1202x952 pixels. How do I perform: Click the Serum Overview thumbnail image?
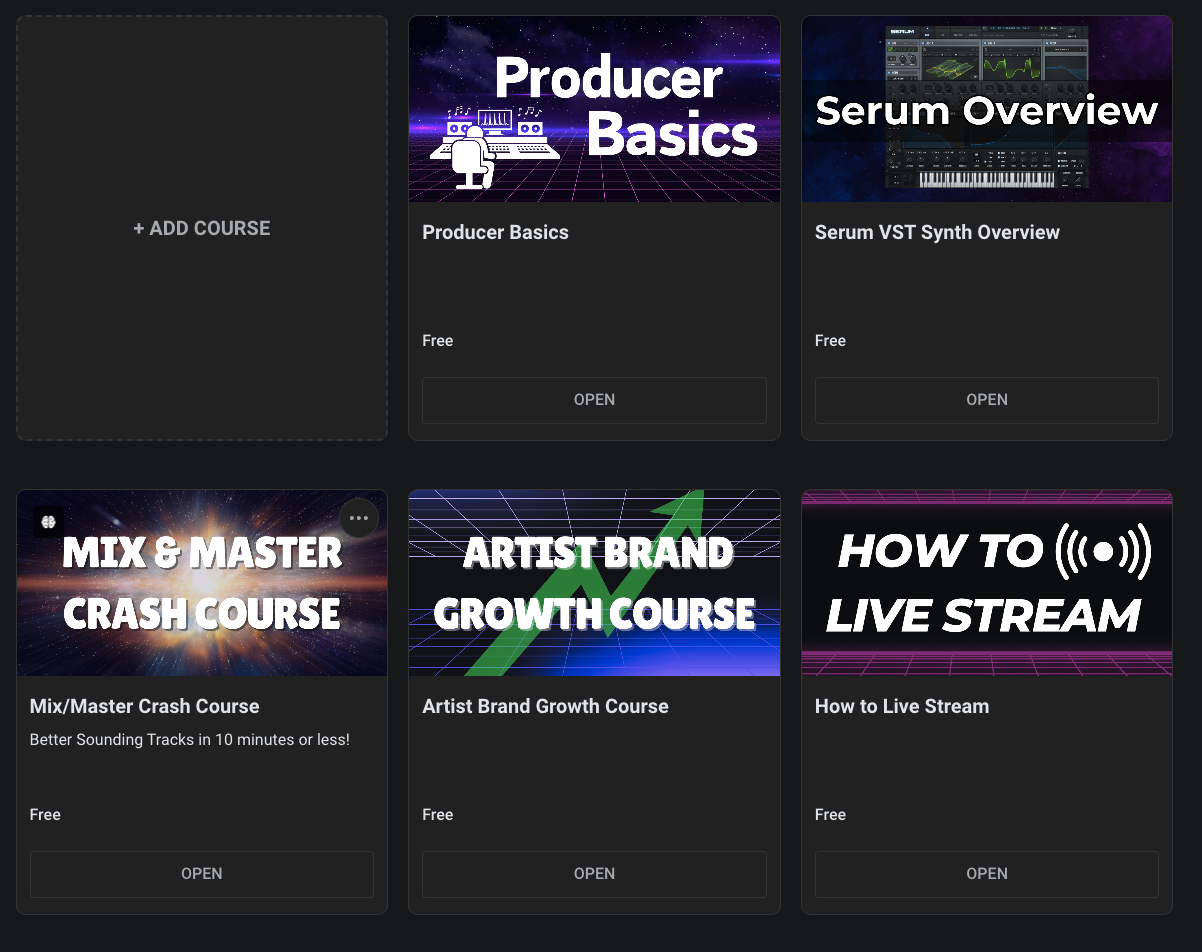(987, 109)
